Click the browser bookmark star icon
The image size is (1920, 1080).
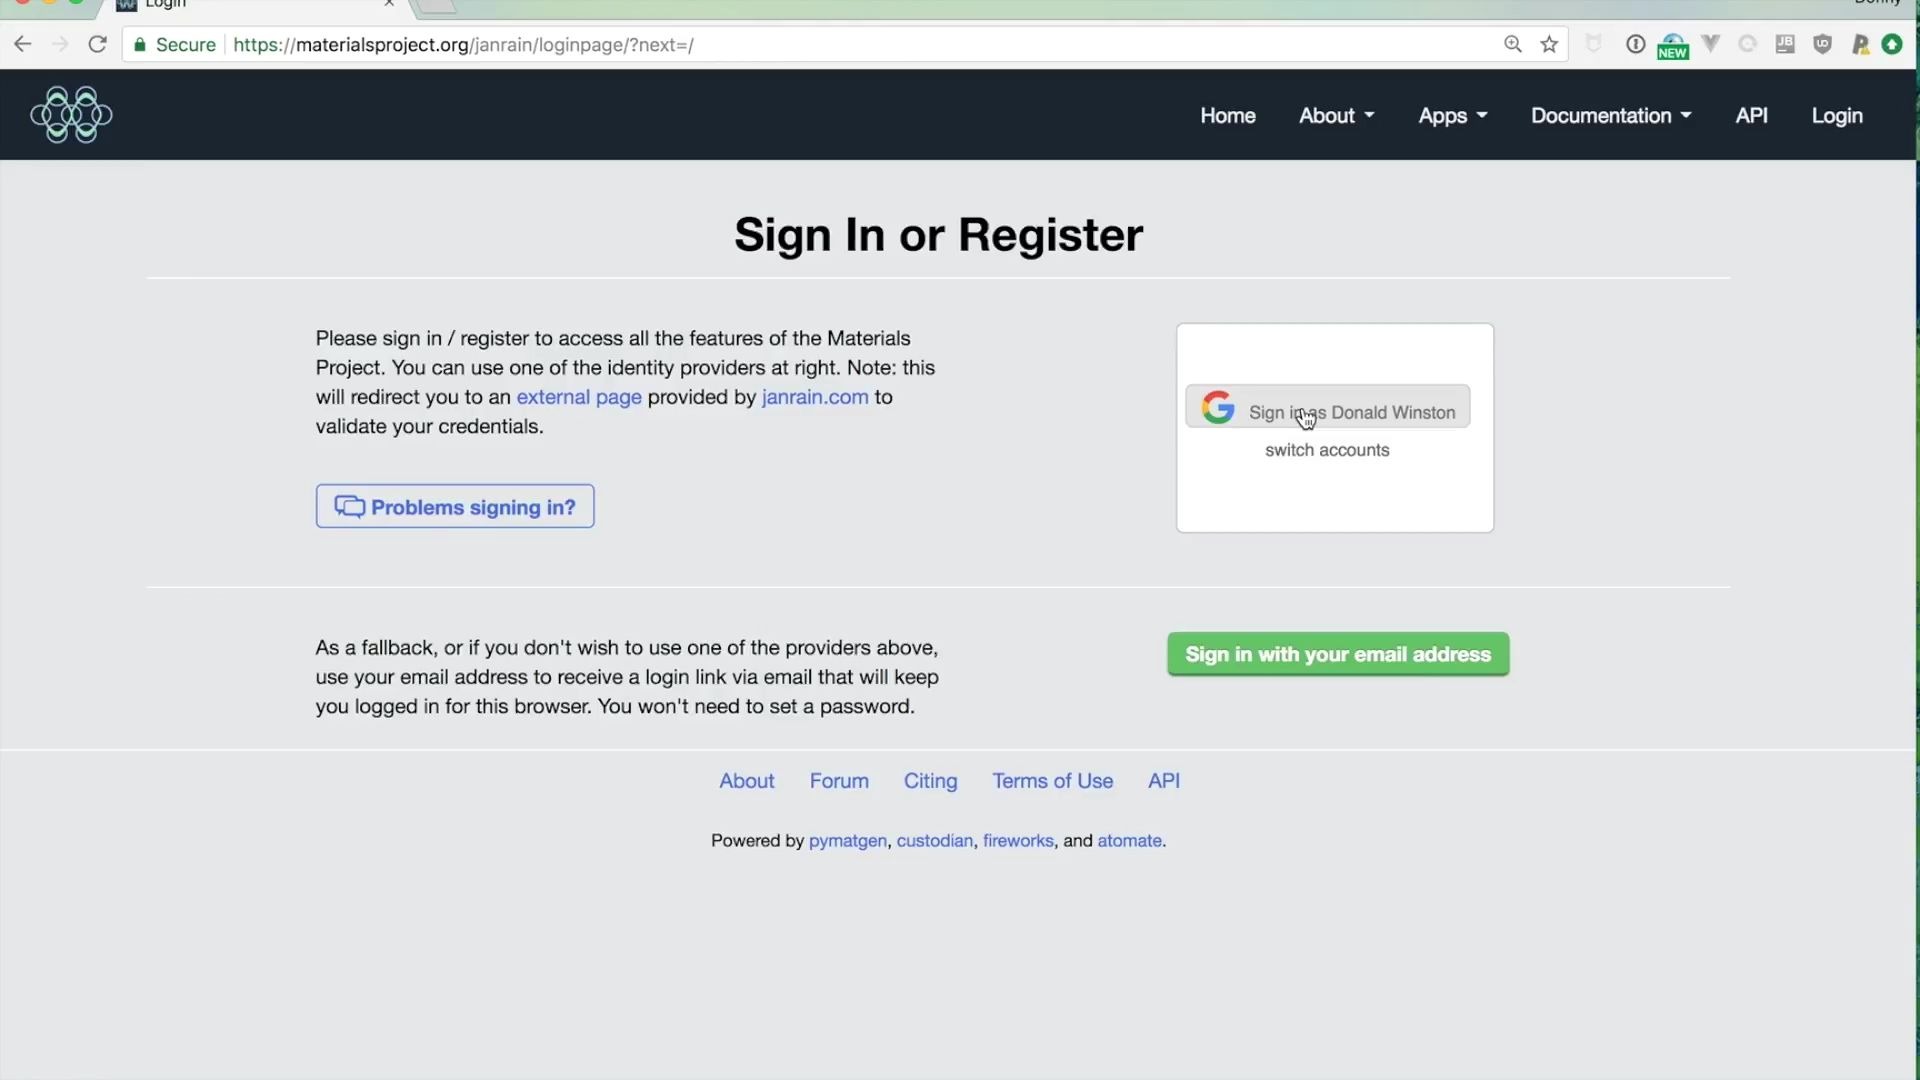tap(1547, 44)
